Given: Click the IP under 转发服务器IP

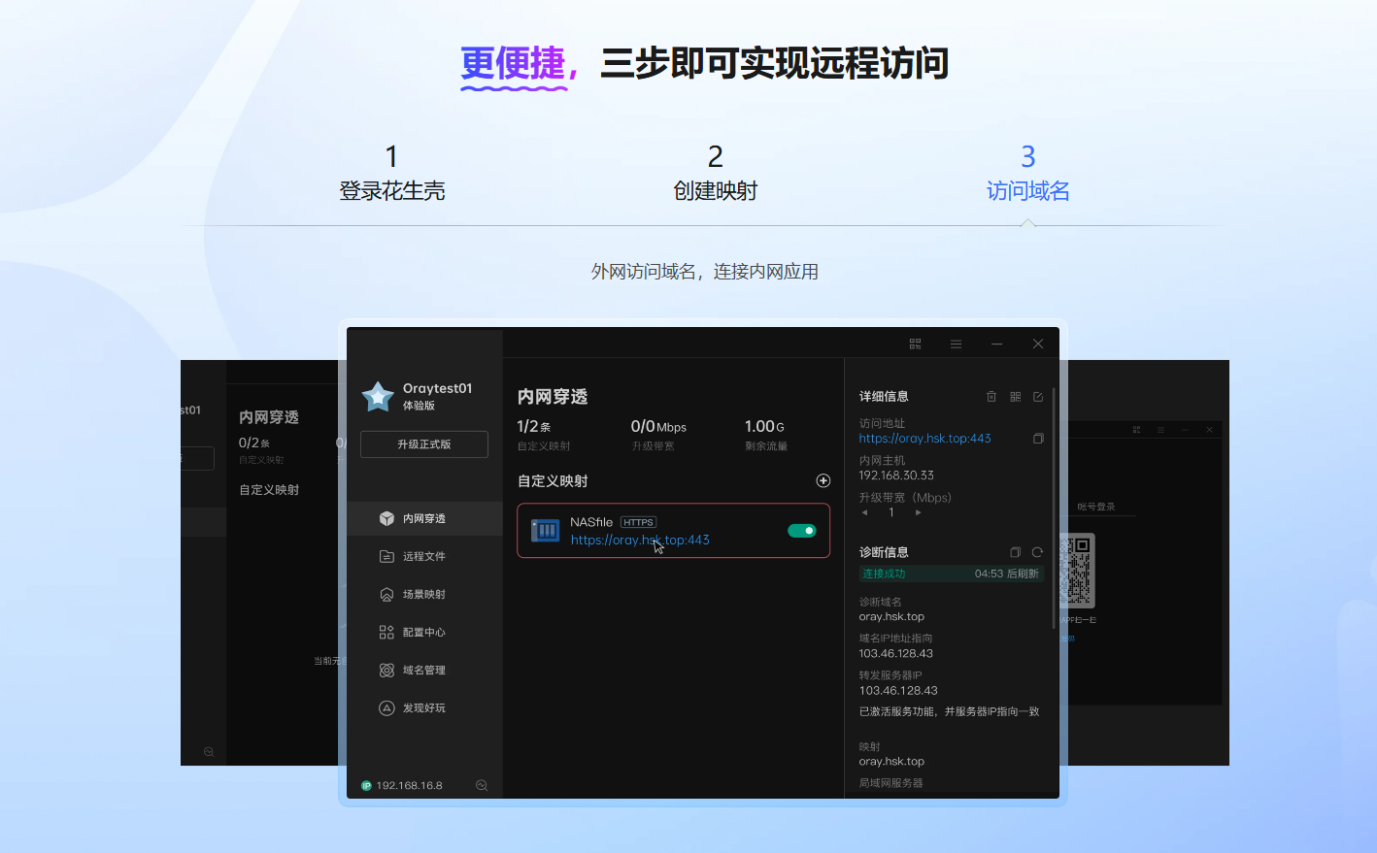Looking at the screenshot, I should (898, 690).
